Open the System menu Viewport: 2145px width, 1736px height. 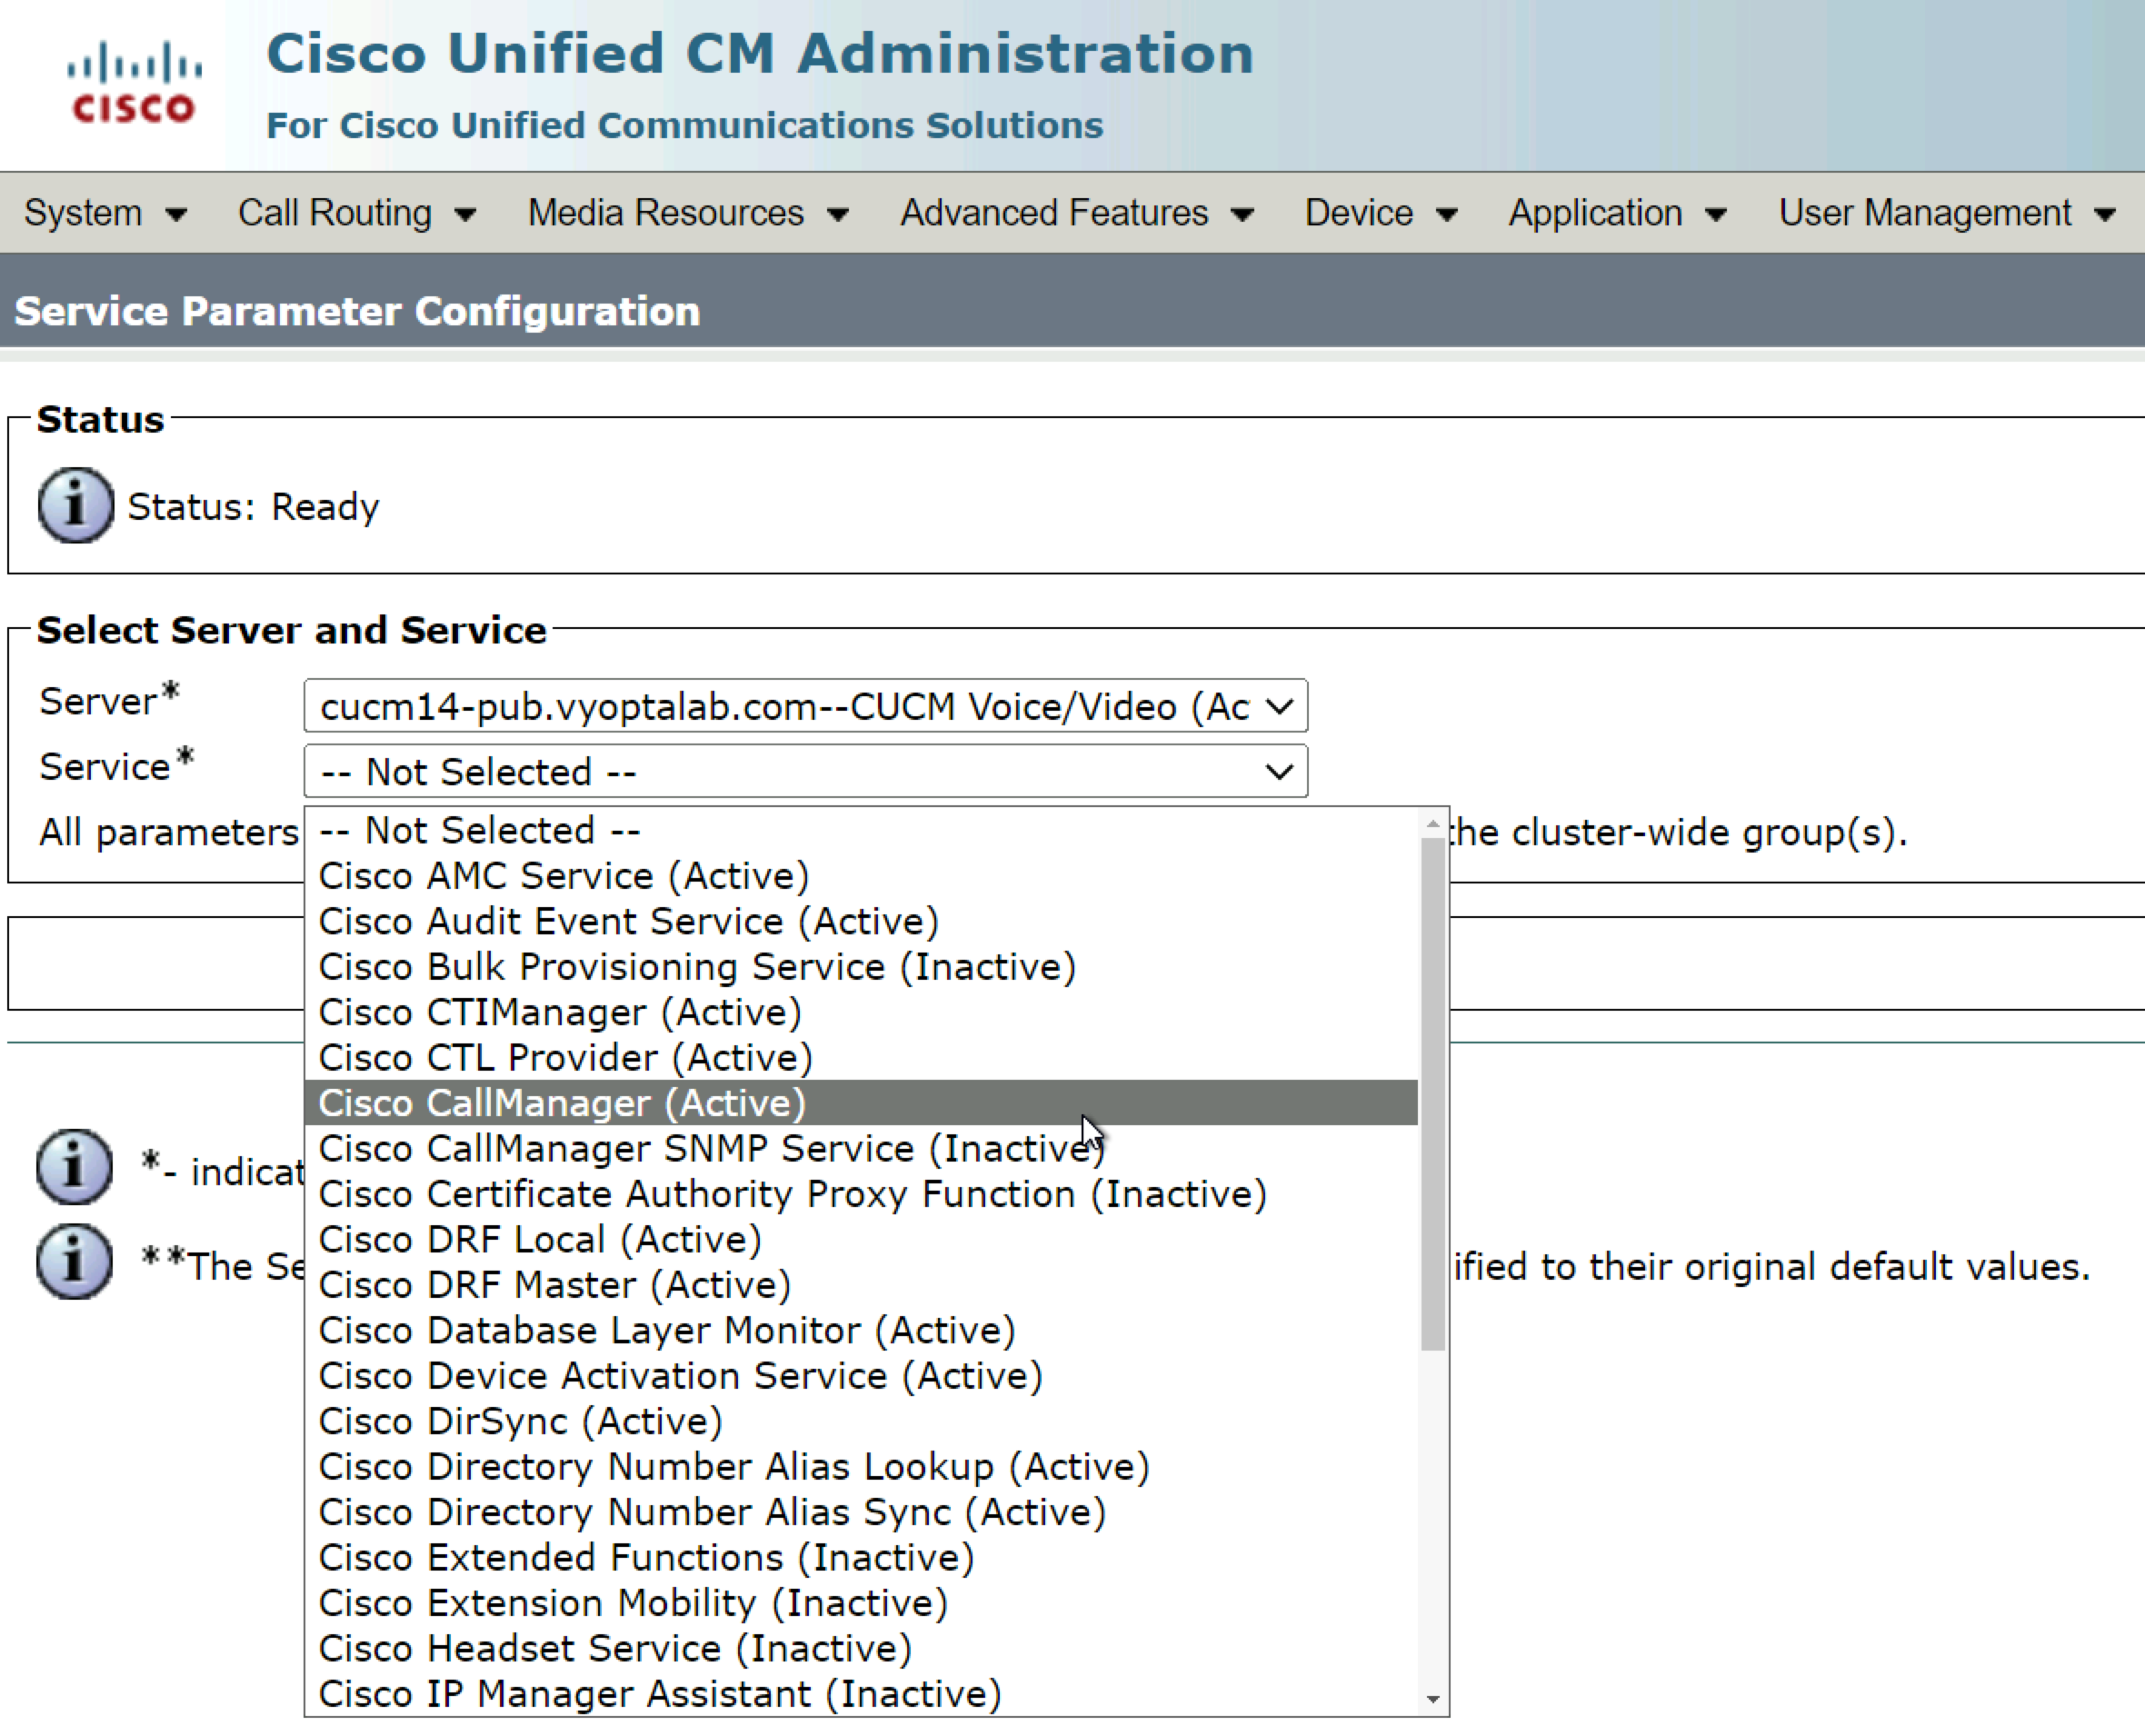click(105, 213)
